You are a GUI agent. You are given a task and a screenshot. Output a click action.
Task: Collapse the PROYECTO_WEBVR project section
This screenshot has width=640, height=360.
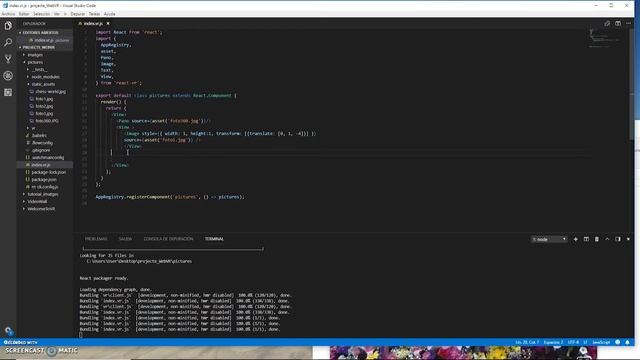coord(45,47)
